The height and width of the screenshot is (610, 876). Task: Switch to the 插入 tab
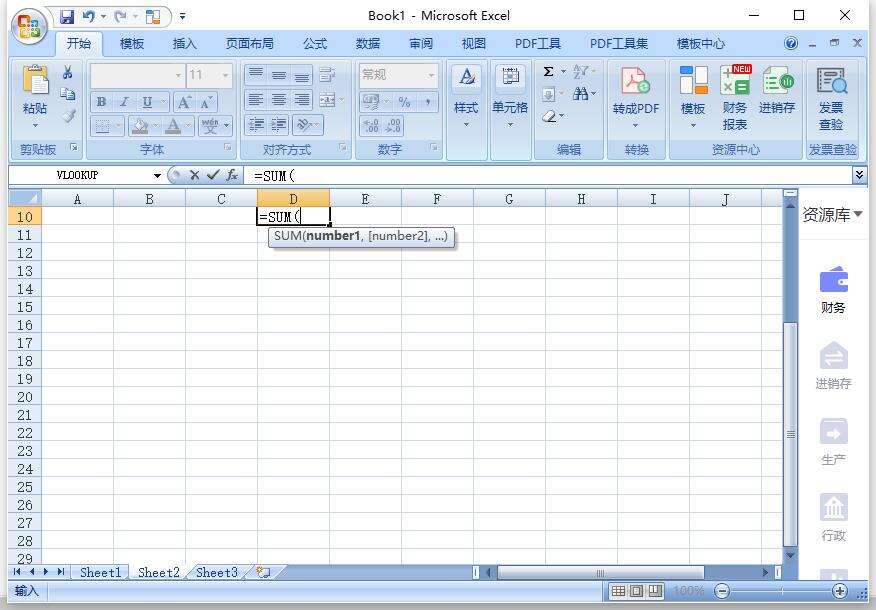click(184, 44)
